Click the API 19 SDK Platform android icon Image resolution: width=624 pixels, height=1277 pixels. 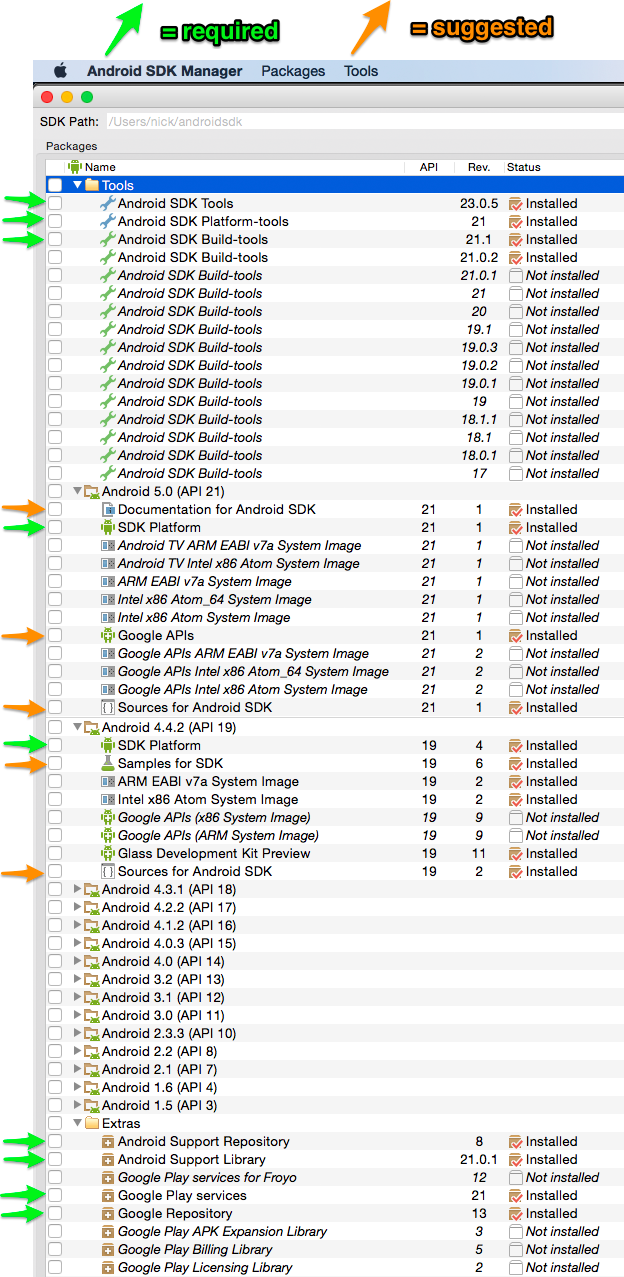[x=108, y=745]
